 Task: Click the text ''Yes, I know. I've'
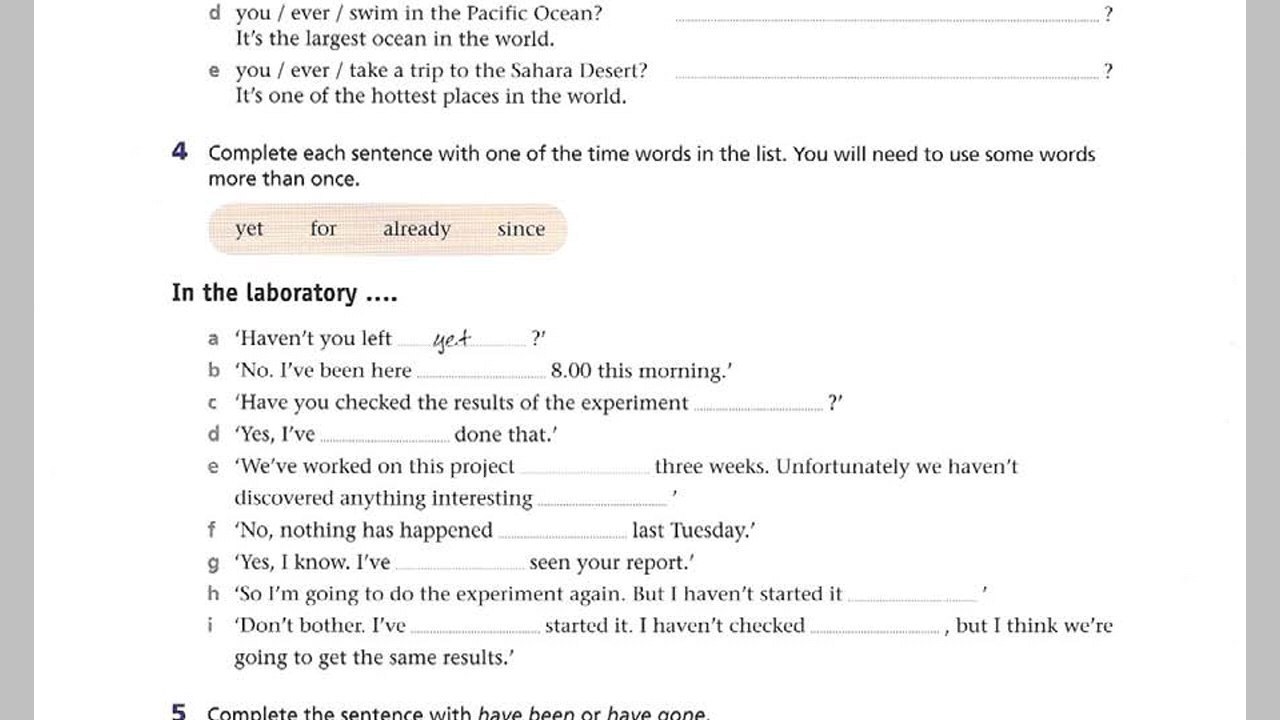tap(313, 563)
